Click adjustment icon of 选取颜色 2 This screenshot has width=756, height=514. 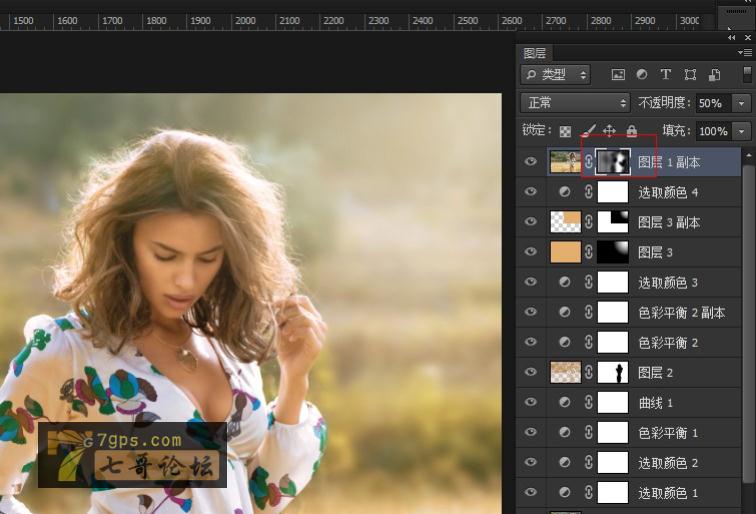[x=565, y=462]
